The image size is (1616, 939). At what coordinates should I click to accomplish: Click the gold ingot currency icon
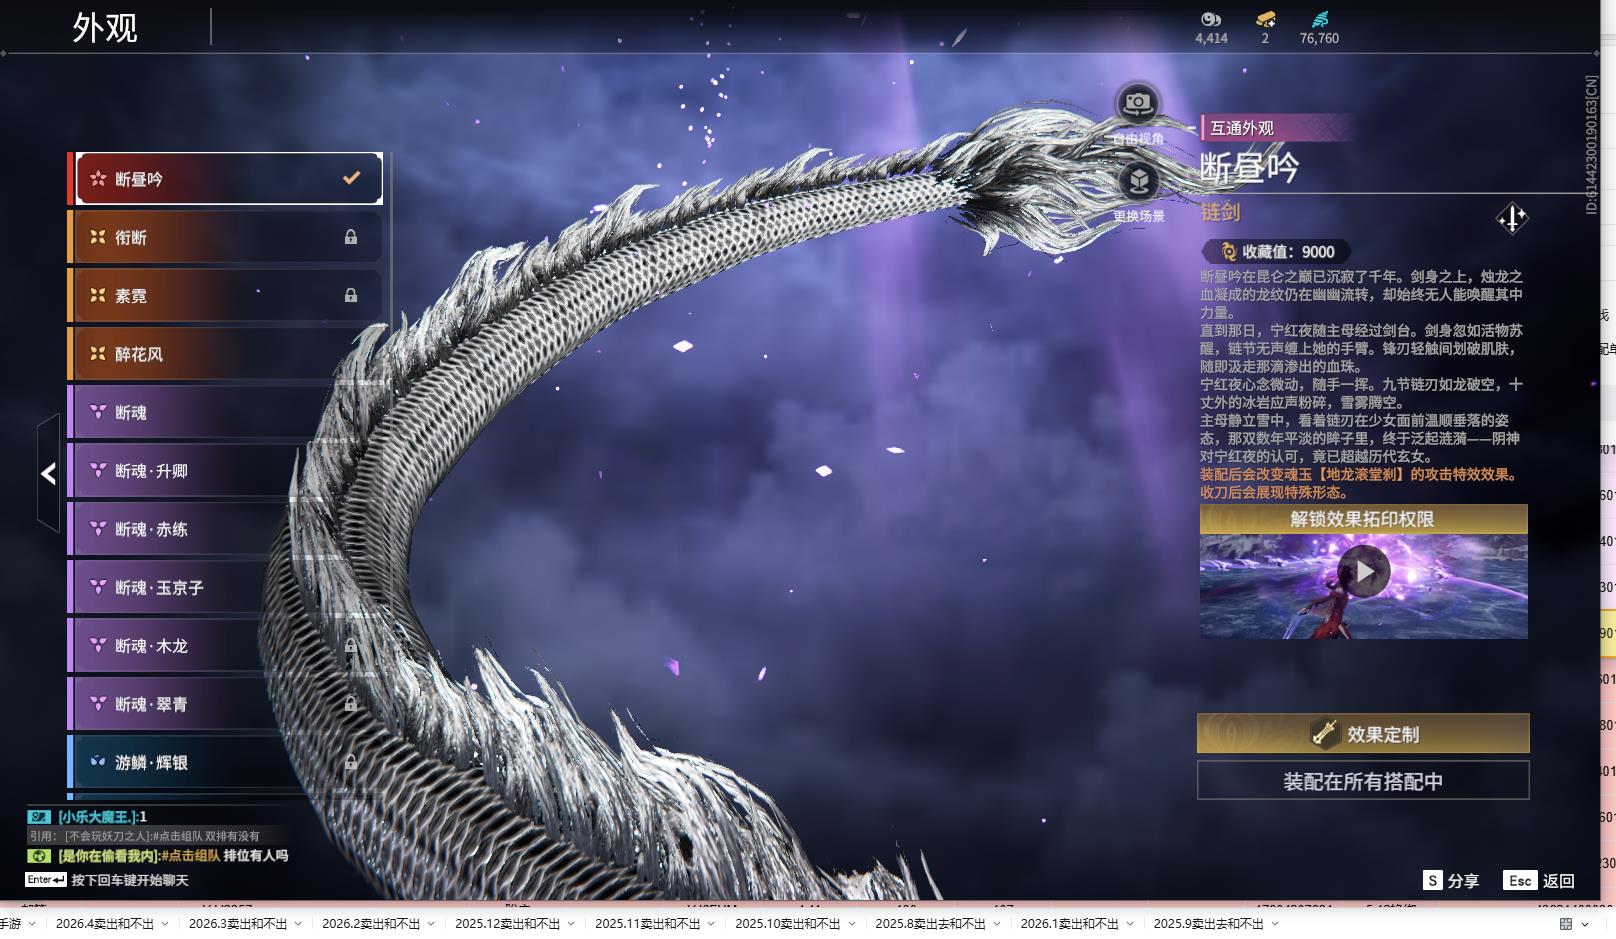tap(1265, 19)
